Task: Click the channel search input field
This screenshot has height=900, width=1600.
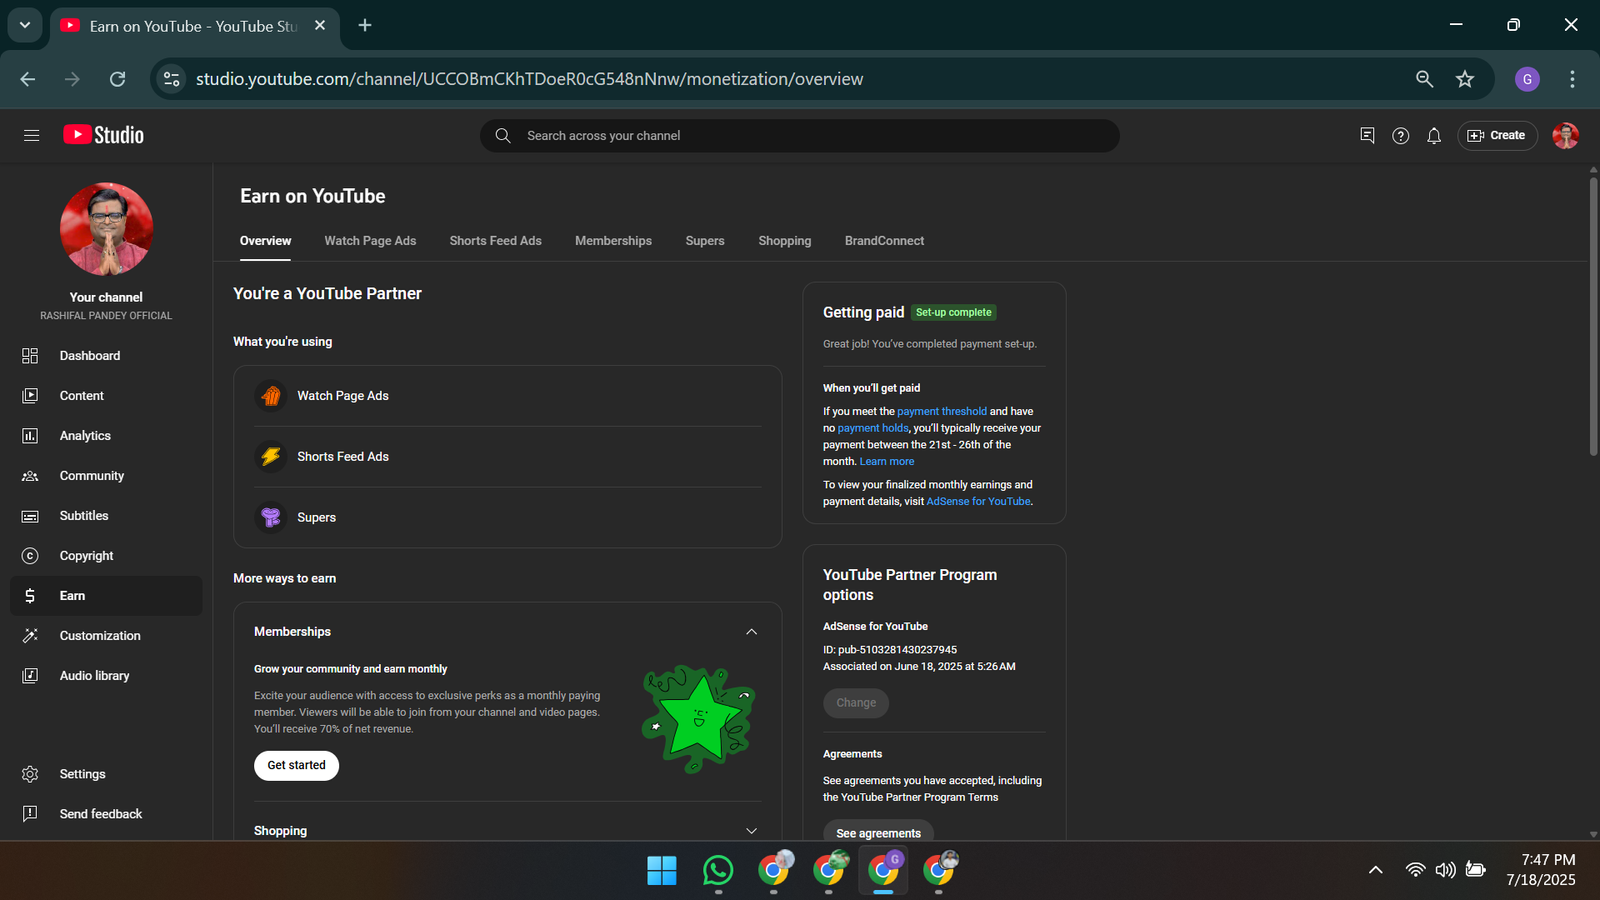Action: coord(800,135)
